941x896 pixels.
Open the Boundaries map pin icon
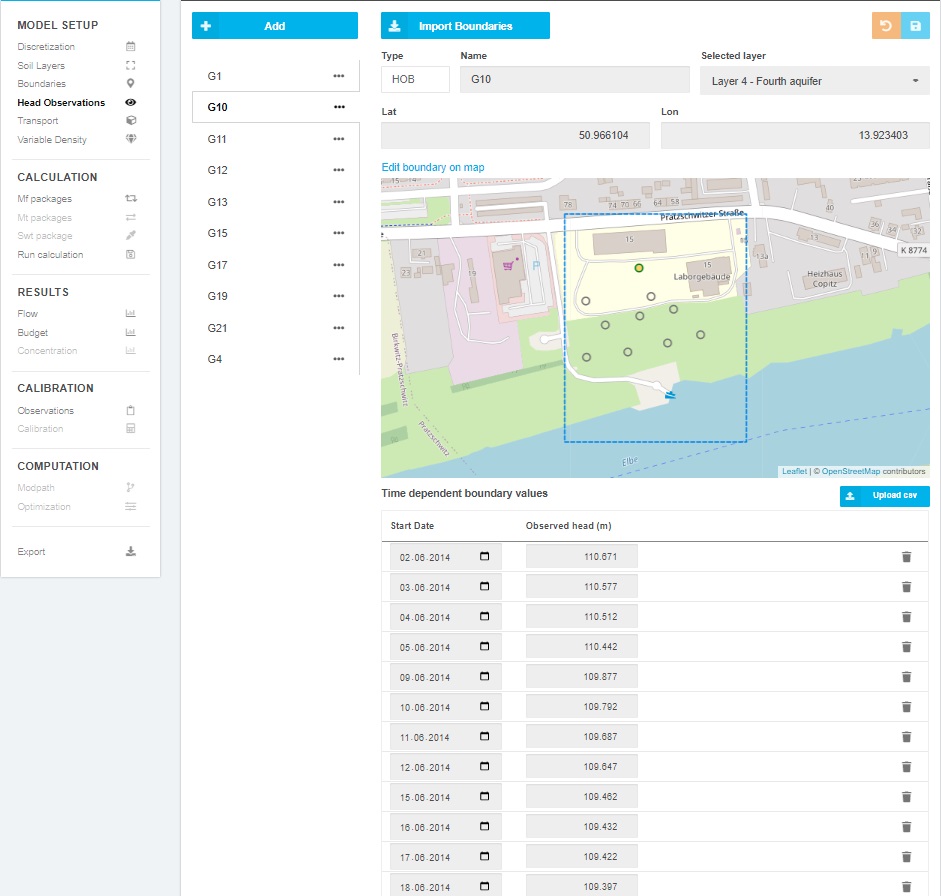[130, 84]
